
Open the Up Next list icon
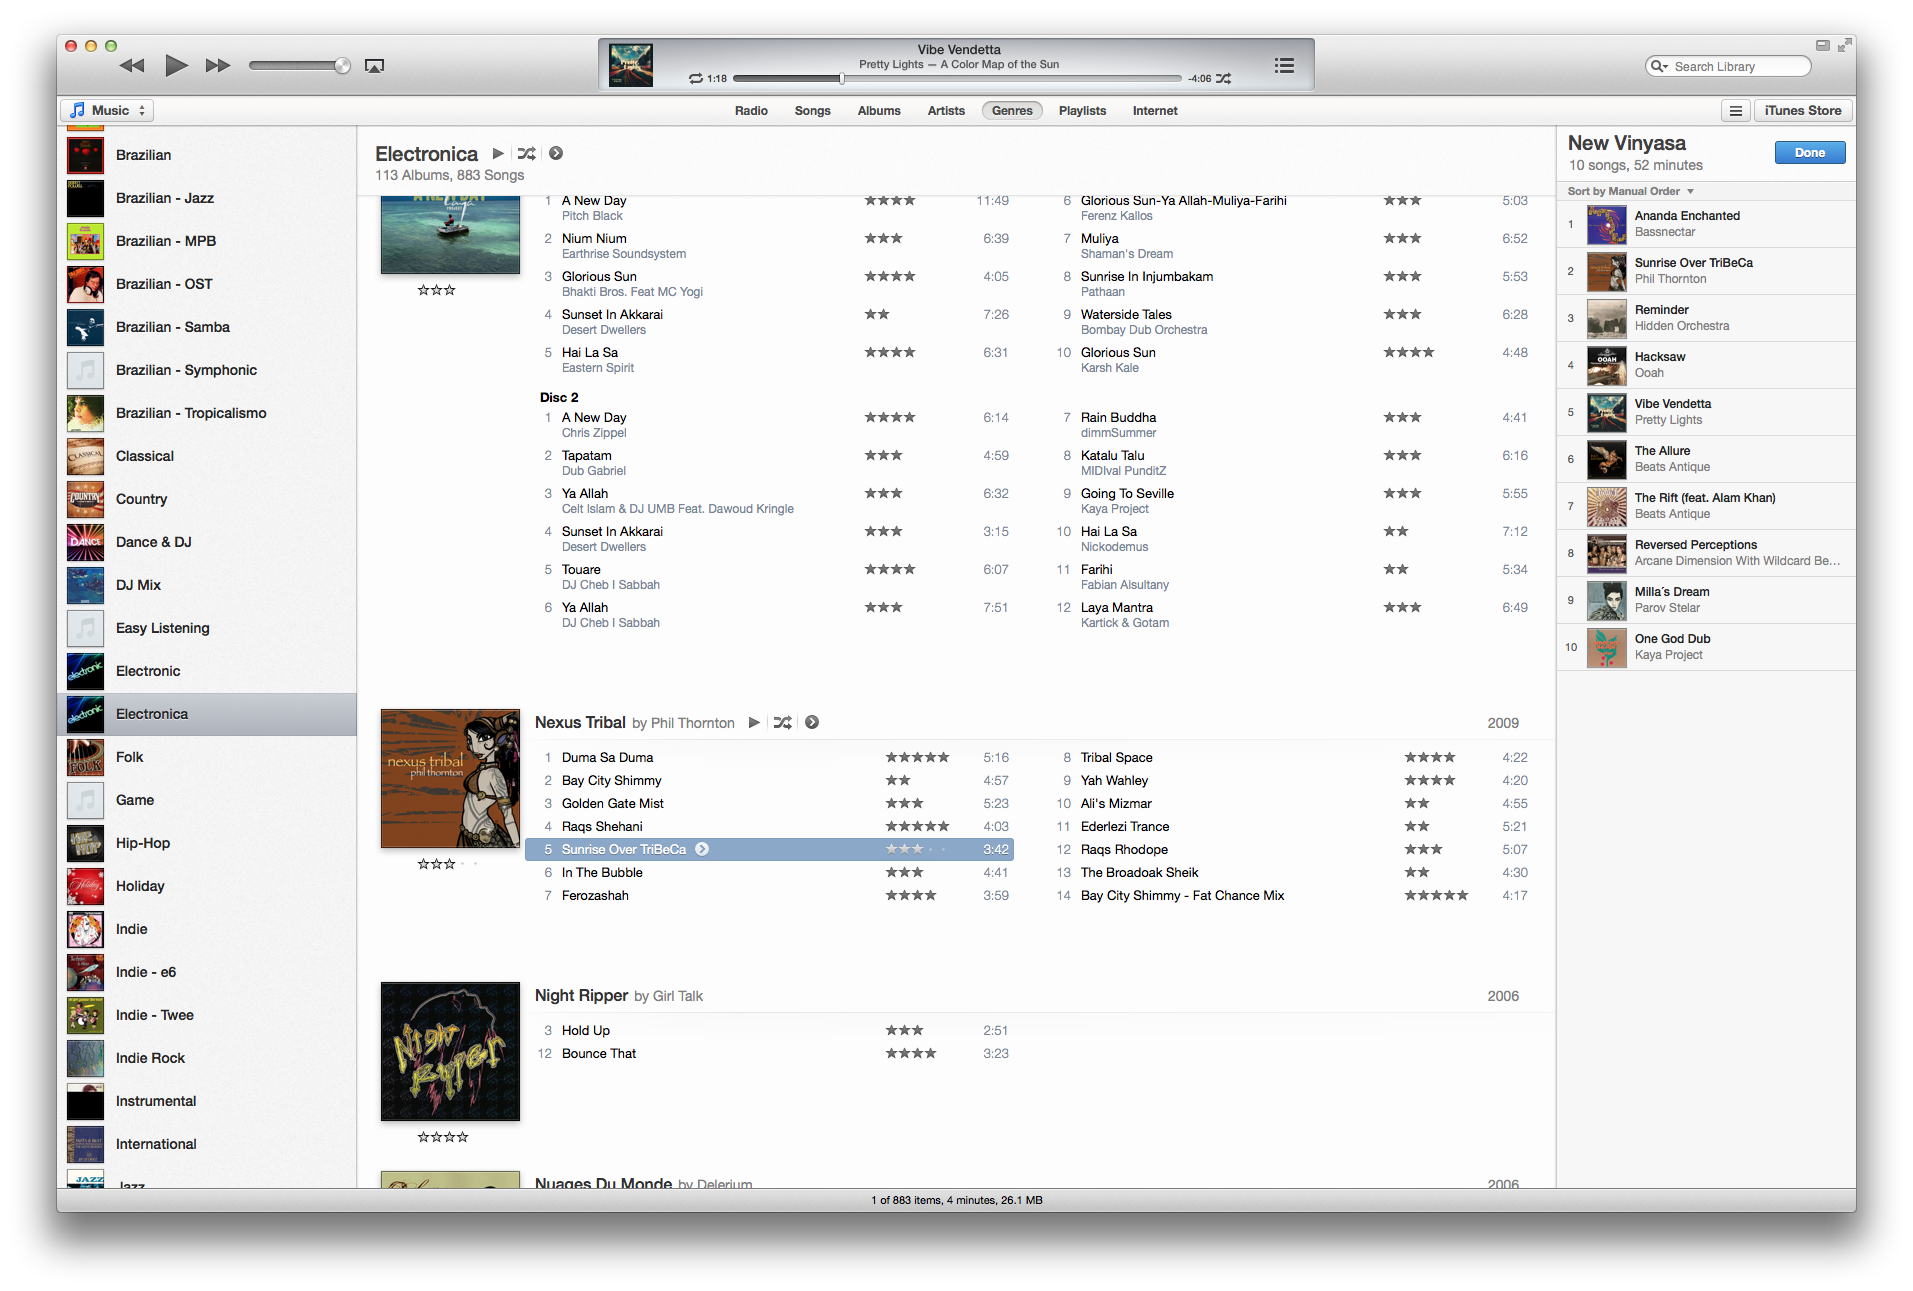pyautogui.click(x=1284, y=65)
